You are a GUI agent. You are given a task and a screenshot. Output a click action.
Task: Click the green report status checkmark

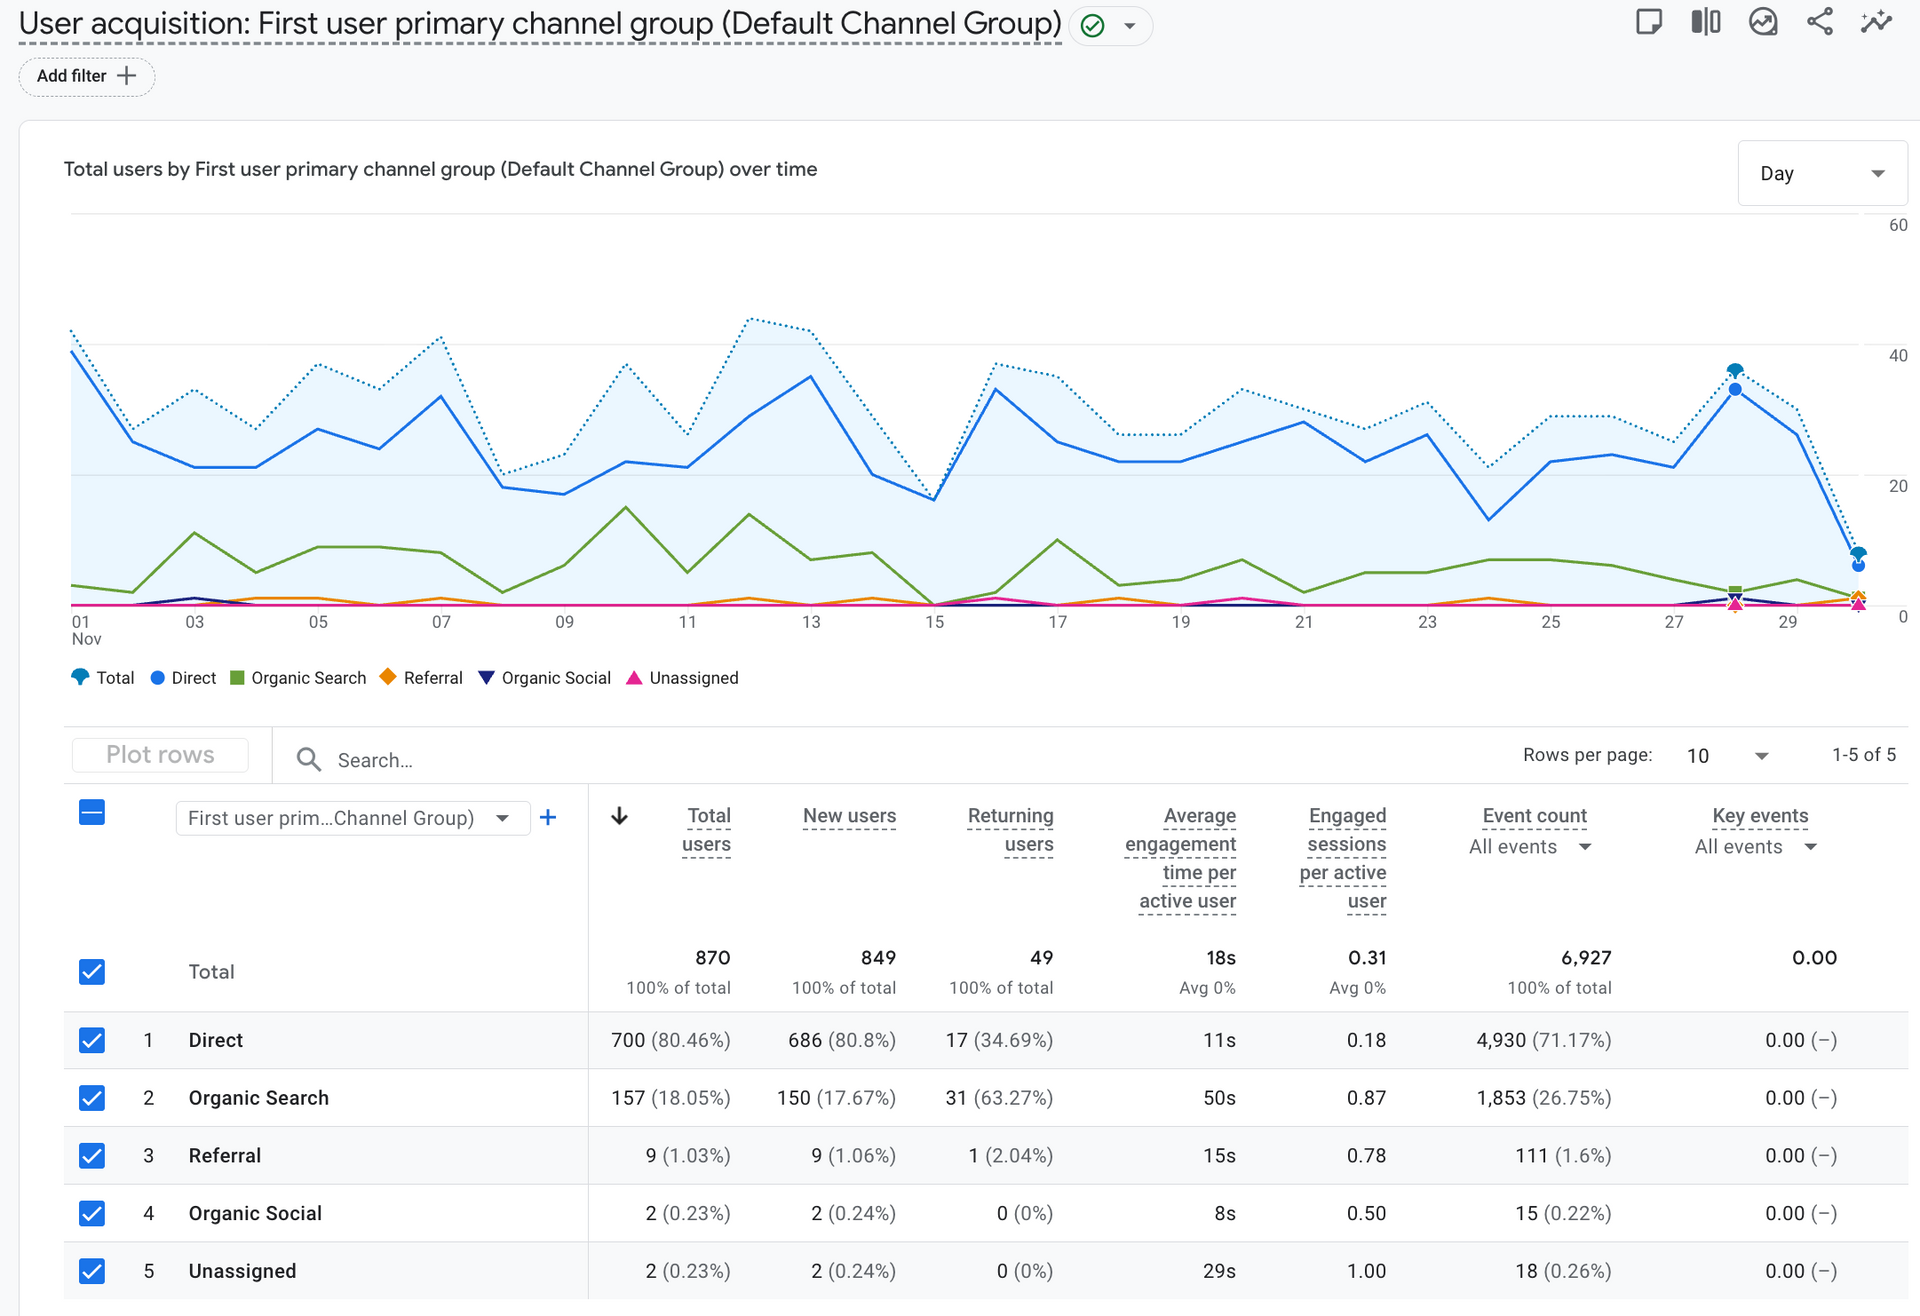coord(1093,26)
